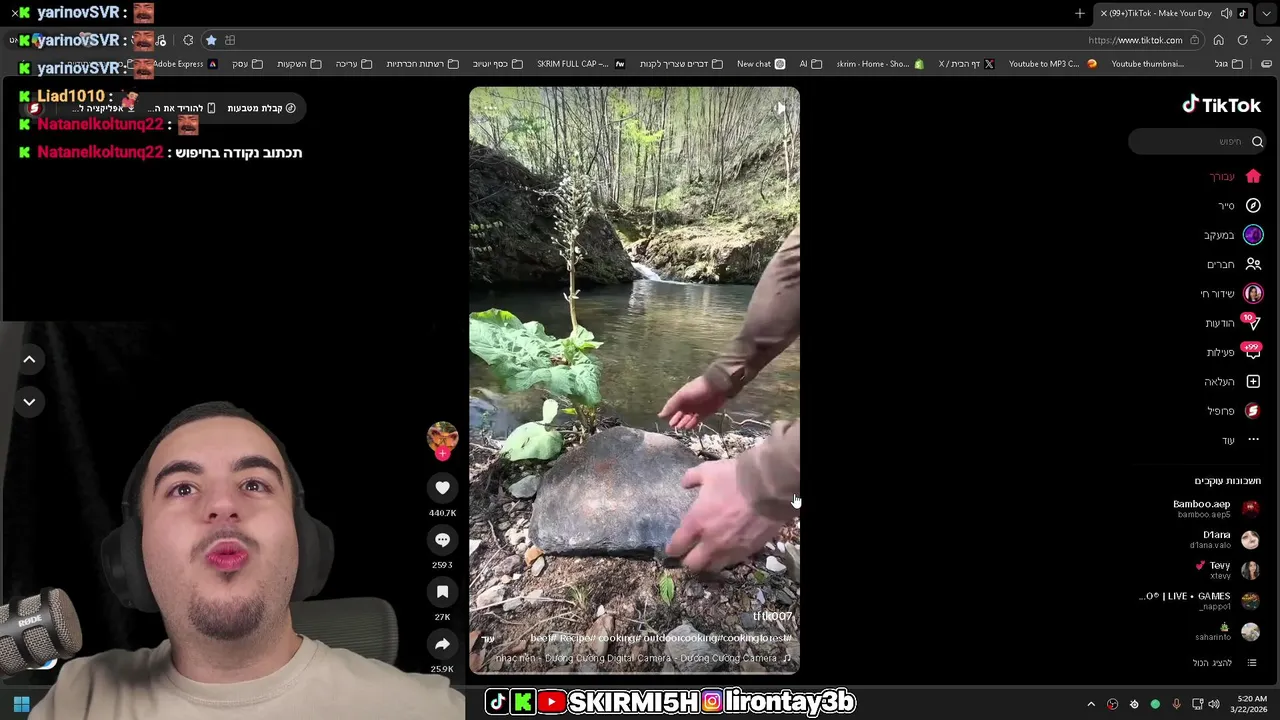Open the New chat bookmark
This screenshot has width=1280, height=720.
(x=761, y=64)
